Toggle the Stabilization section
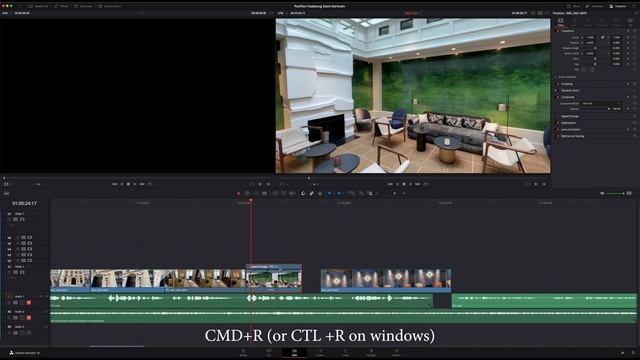 point(558,123)
